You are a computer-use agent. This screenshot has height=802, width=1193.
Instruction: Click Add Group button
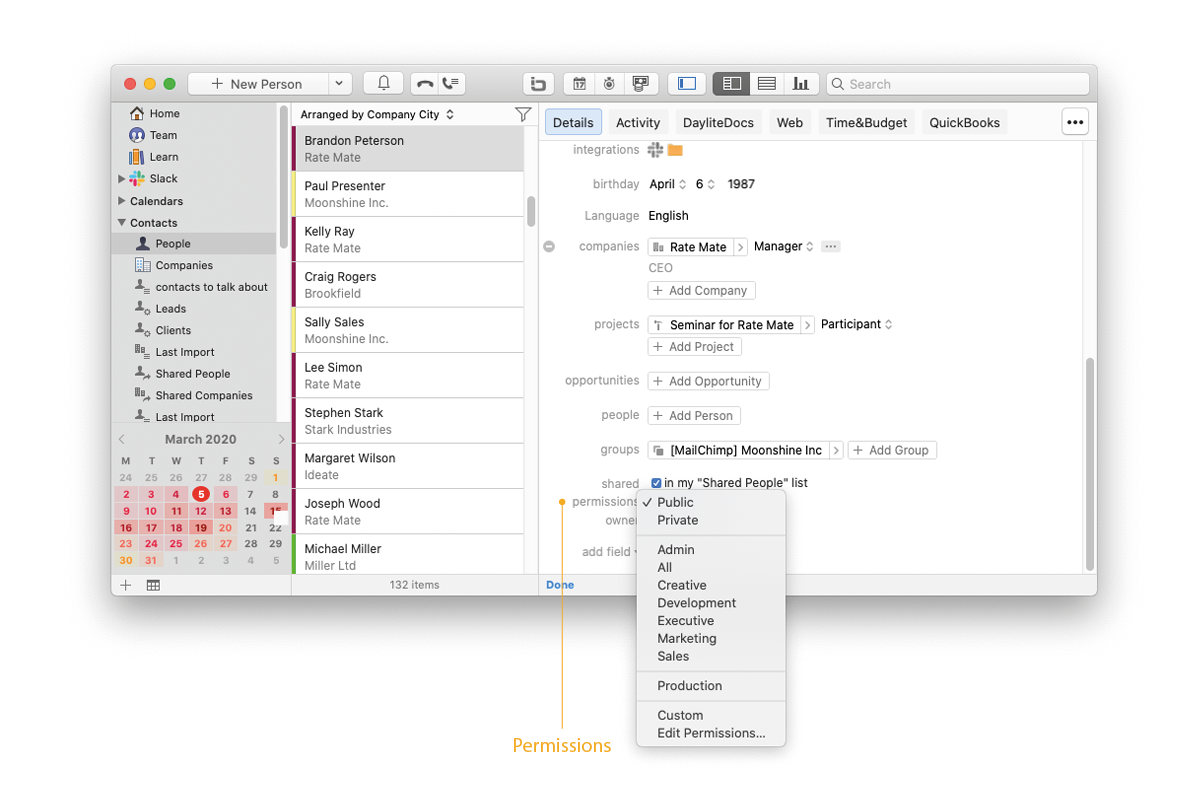[x=892, y=450]
